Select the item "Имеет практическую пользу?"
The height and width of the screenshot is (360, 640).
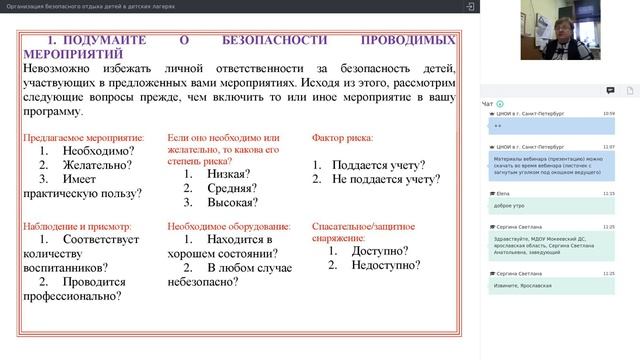[x=82, y=186]
